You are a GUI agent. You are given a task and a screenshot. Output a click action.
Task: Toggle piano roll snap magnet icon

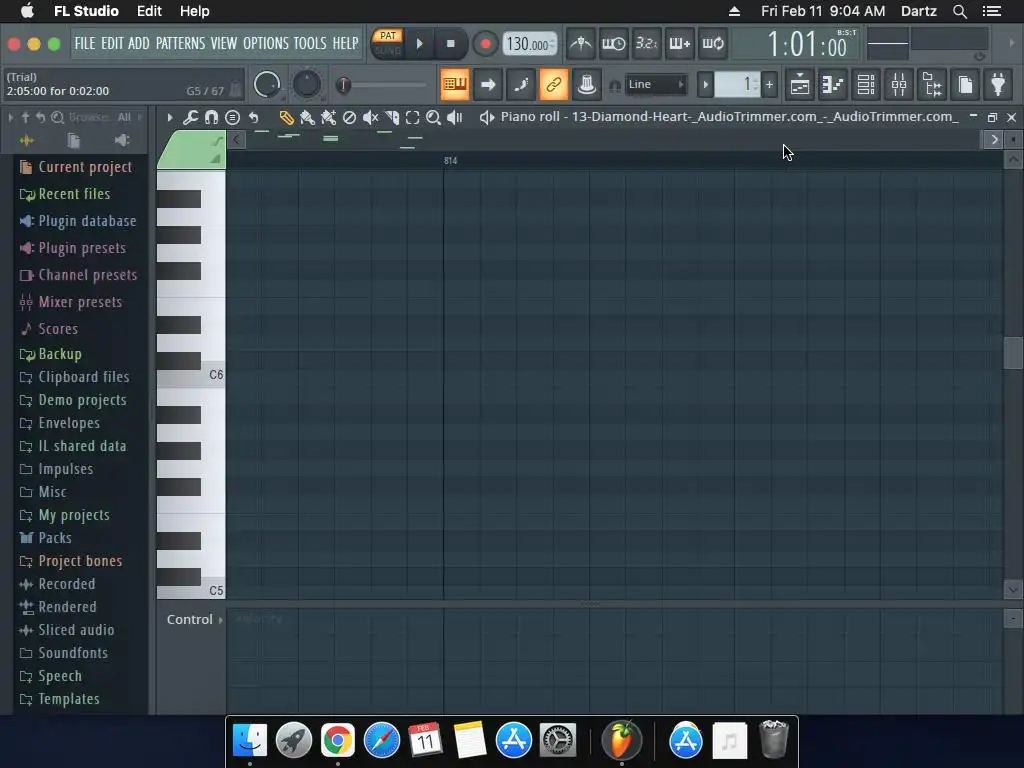(x=211, y=118)
